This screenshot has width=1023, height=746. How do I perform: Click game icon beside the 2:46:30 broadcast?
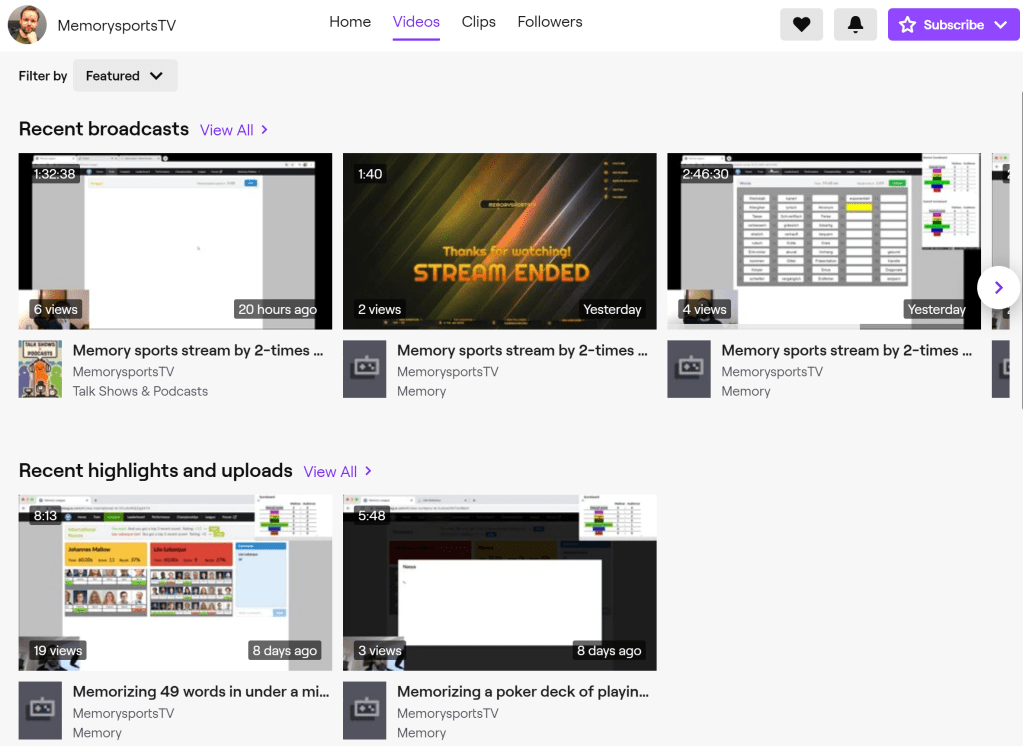[x=688, y=369]
